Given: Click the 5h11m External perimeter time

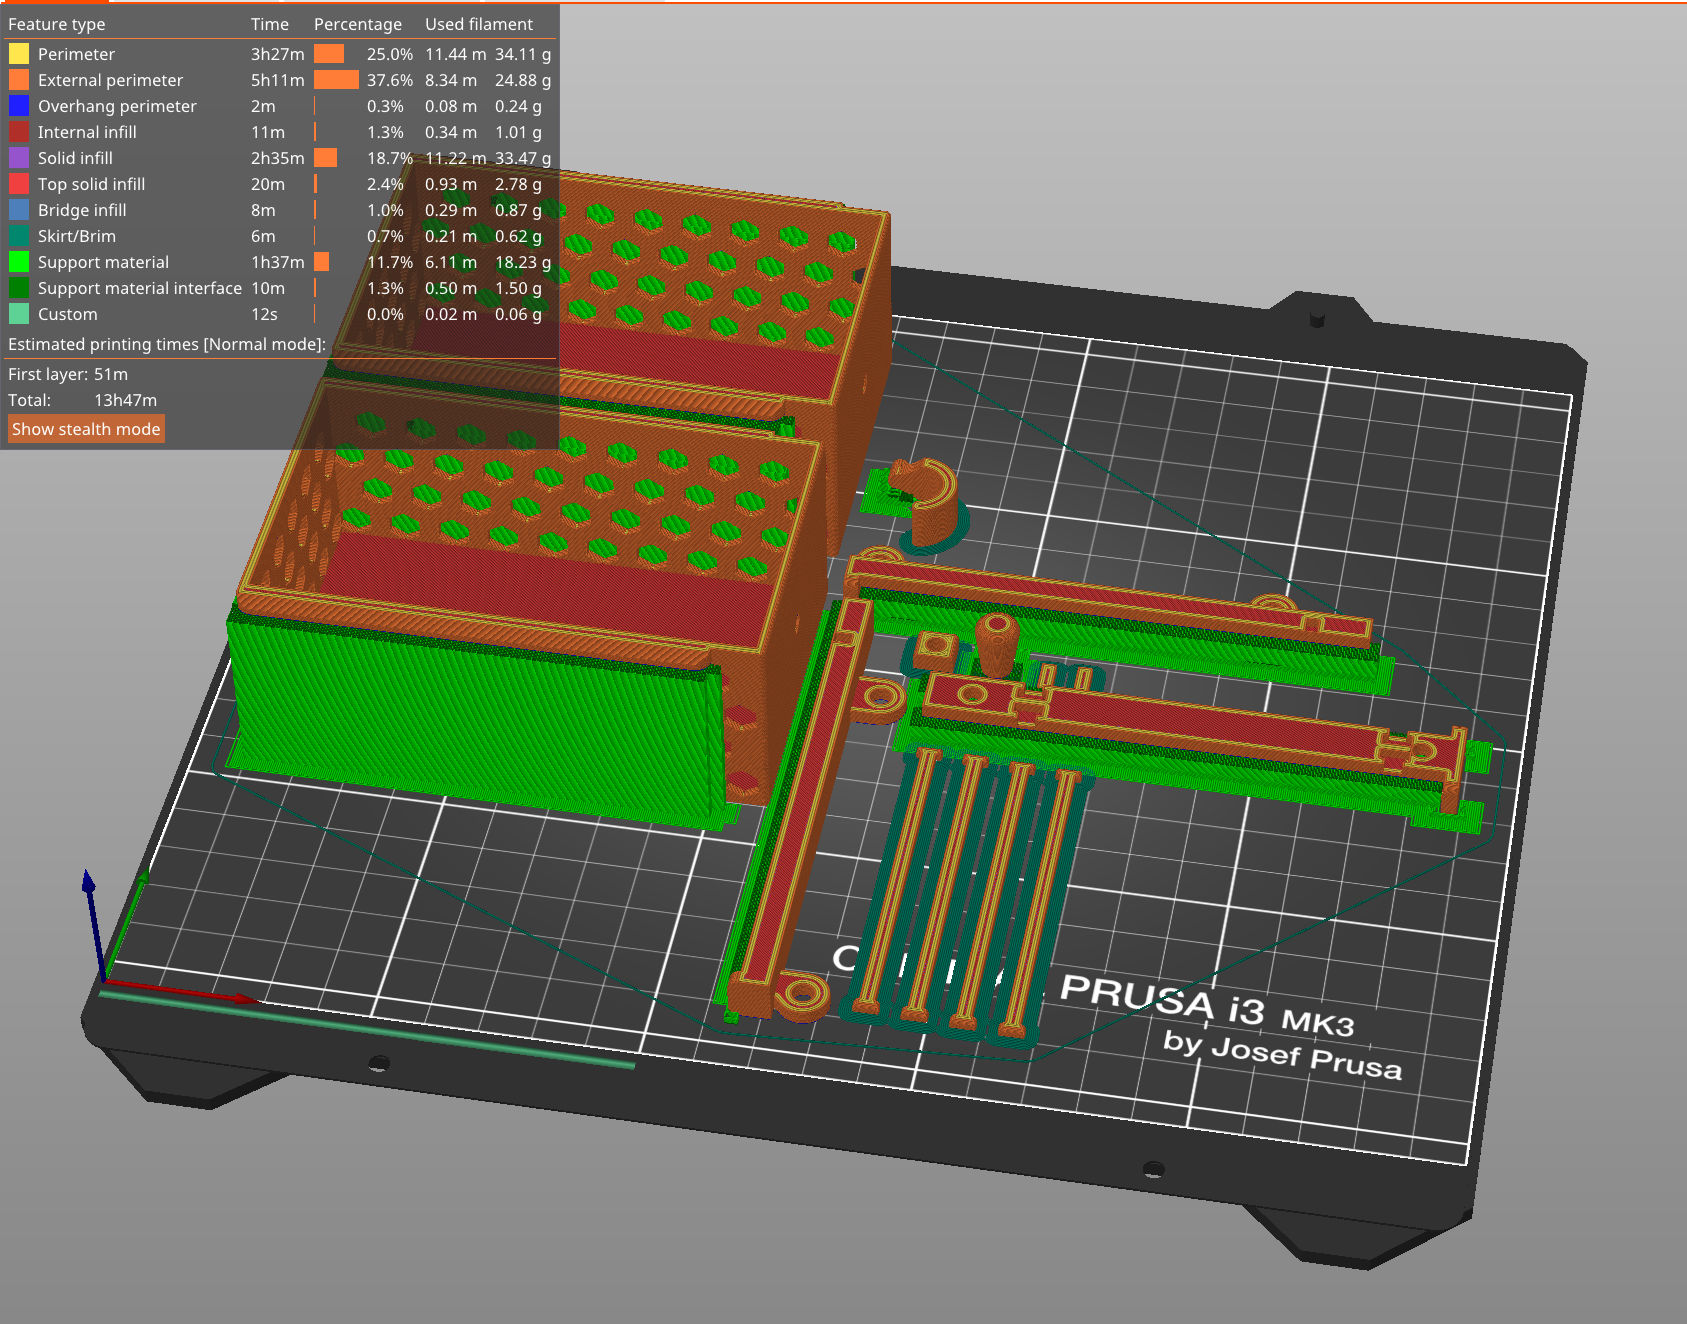Looking at the screenshot, I should pyautogui.click(x=278, y=80).
